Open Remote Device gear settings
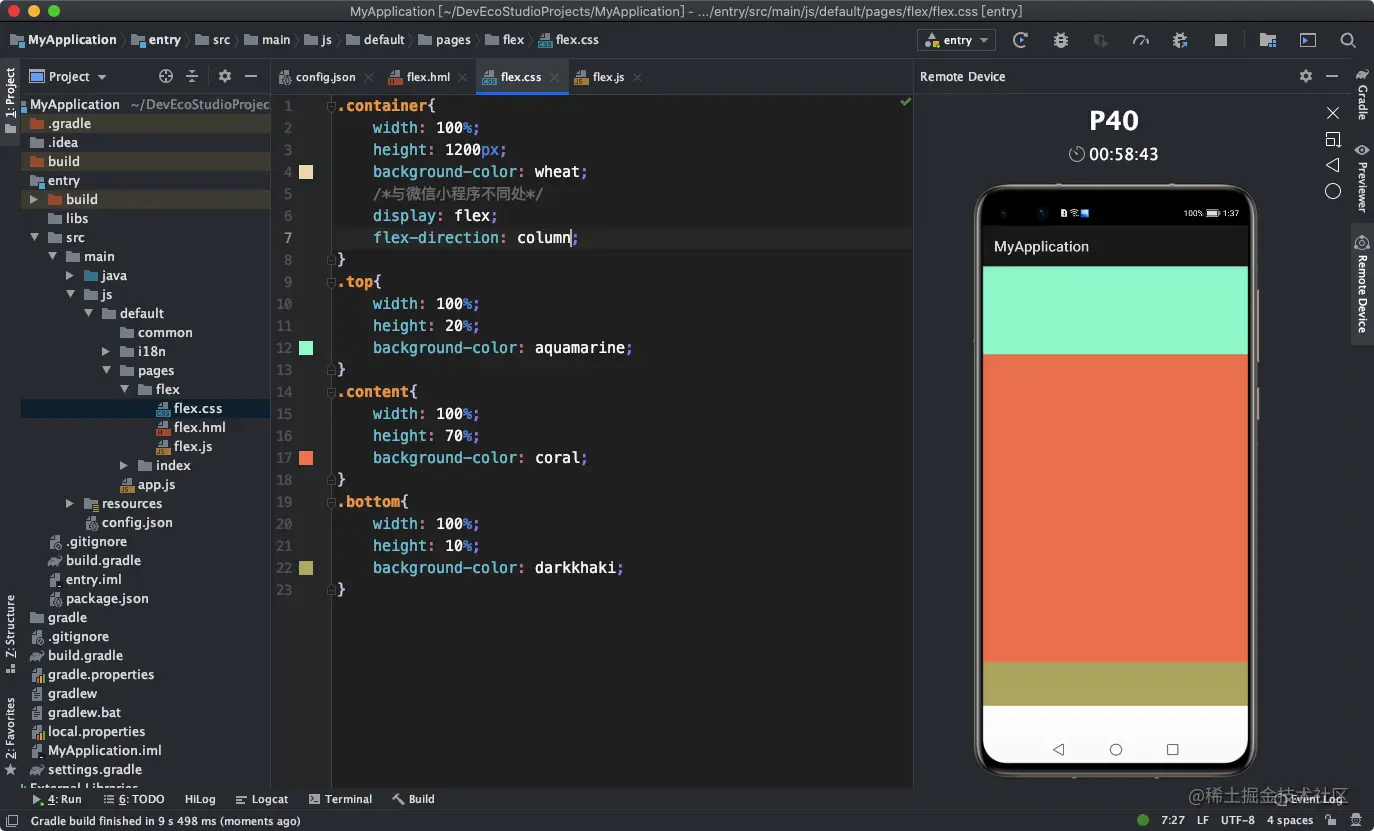This screenshot has width=1374, height=831. (x=1305, y=76)
